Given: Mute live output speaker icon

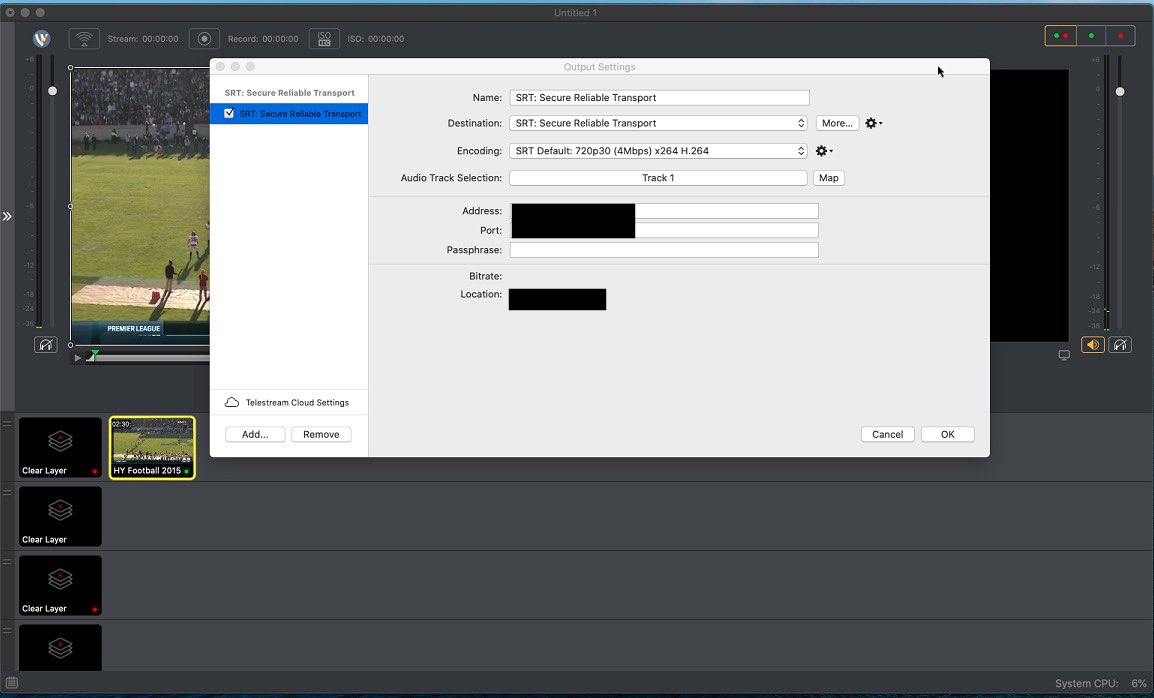Looking at the screenshot, I should coord(1092,345).
